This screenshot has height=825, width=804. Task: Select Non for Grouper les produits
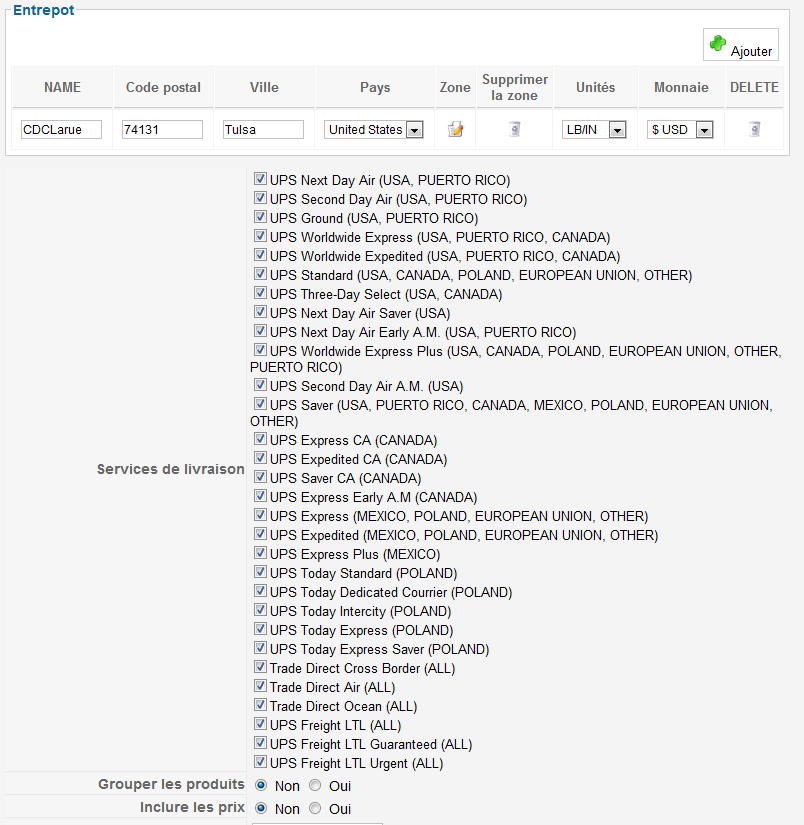click(x=261, y=786)
